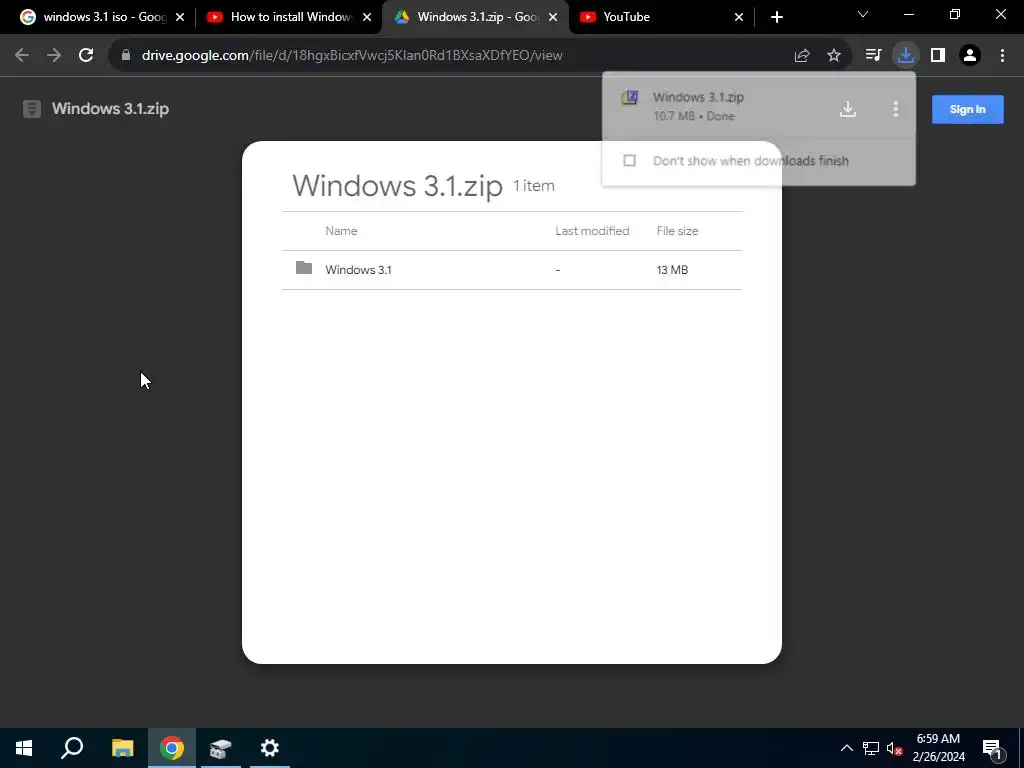Click Chrome icon in taskbar
The width and height of the screenshot is (1024, 768).
click(172, 748)
